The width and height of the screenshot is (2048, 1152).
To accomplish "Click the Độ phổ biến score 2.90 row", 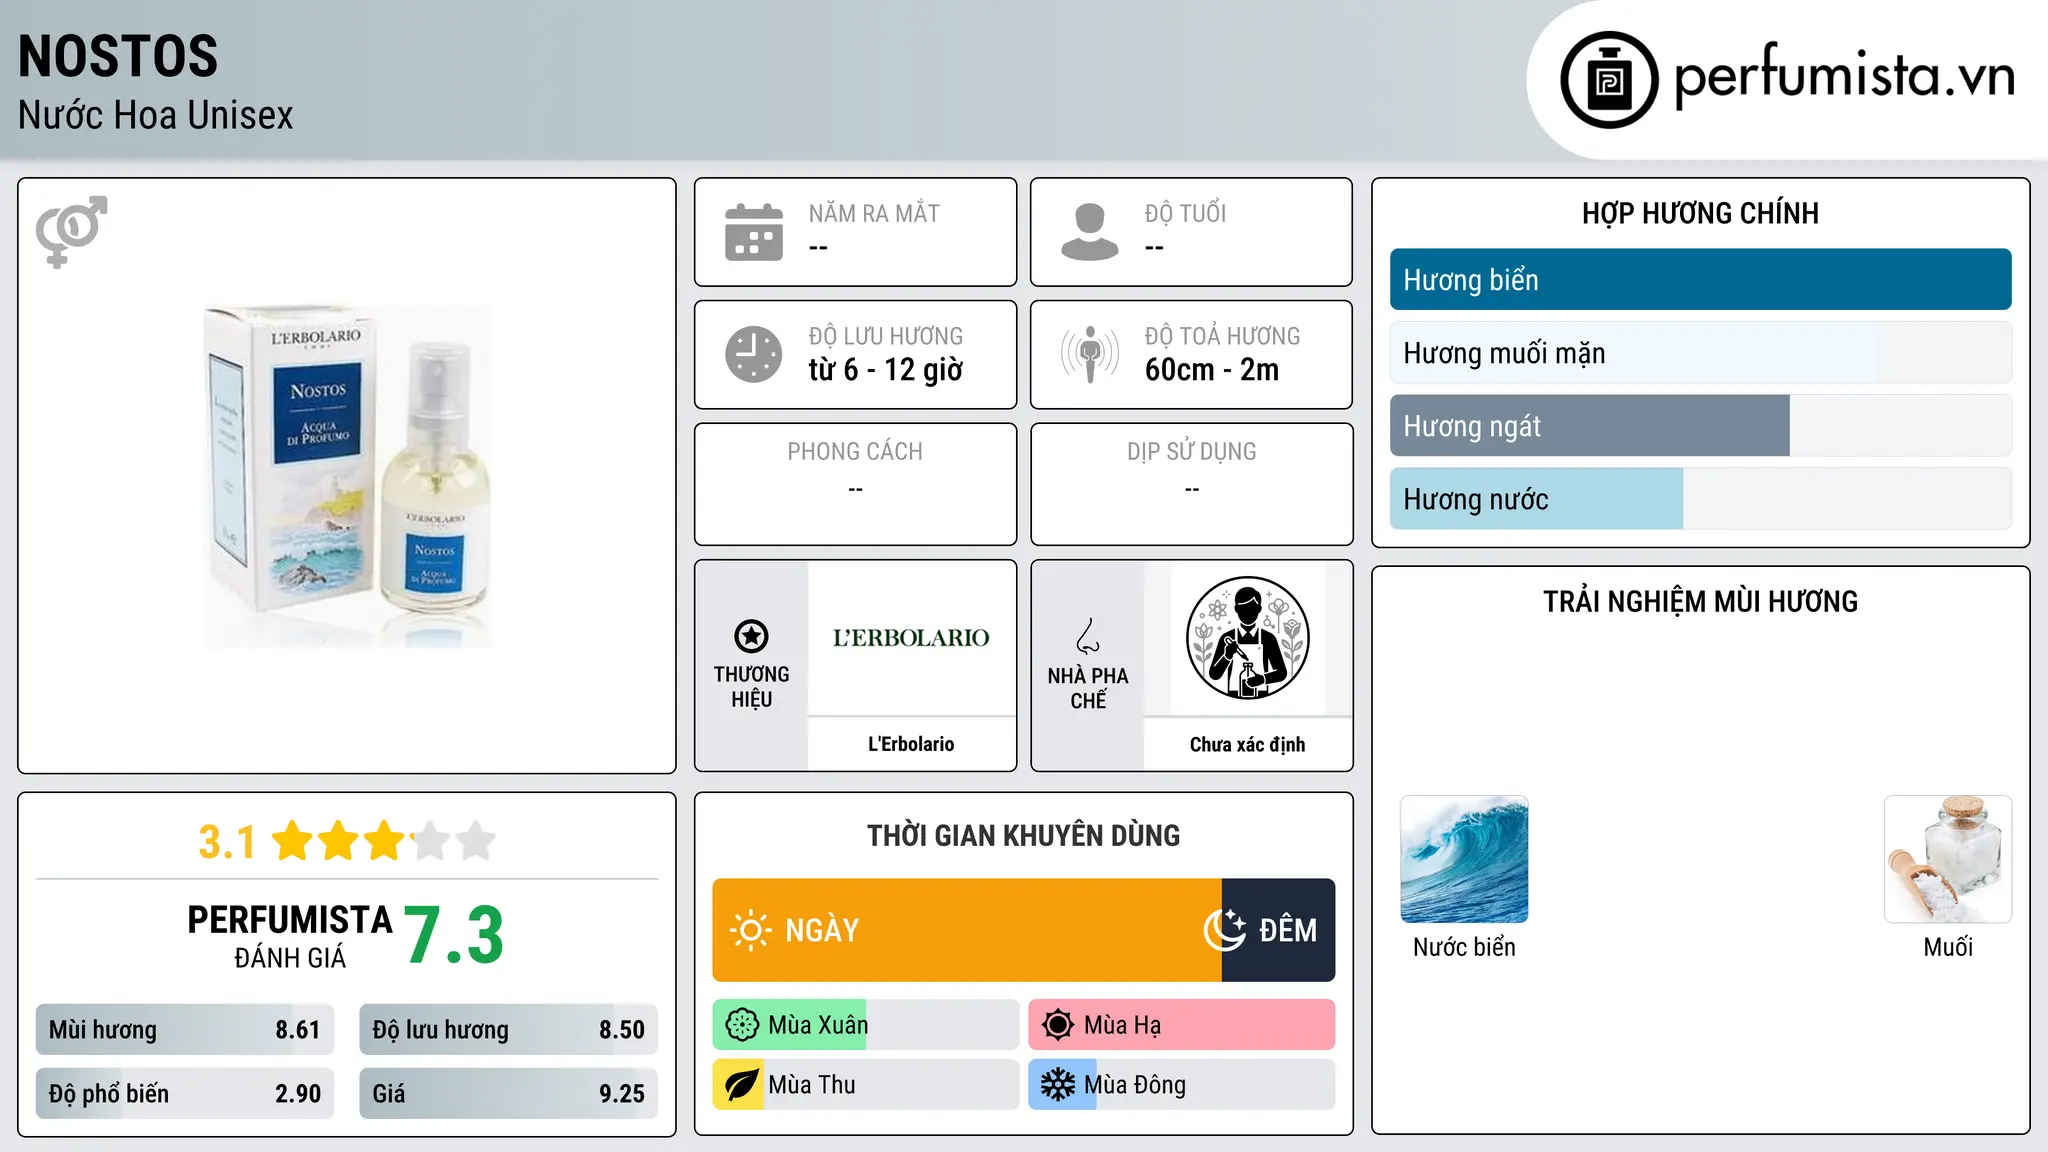I will tap(185, 1094).
